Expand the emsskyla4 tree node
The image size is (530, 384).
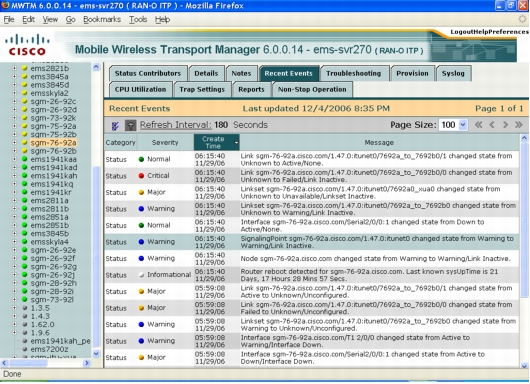tap(14, 242)
